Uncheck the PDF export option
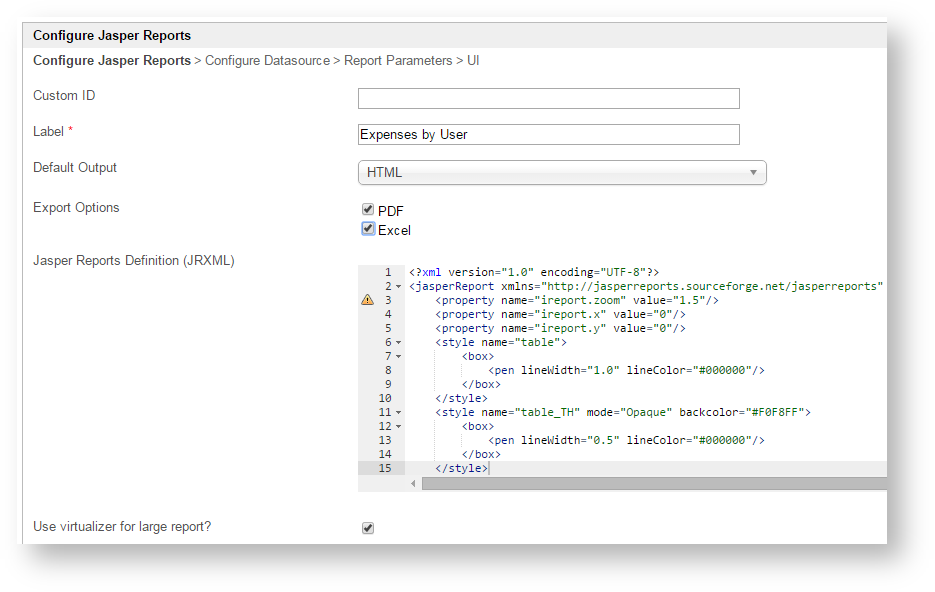This screenshot has height=592, width=935. (x=368, y=210)
